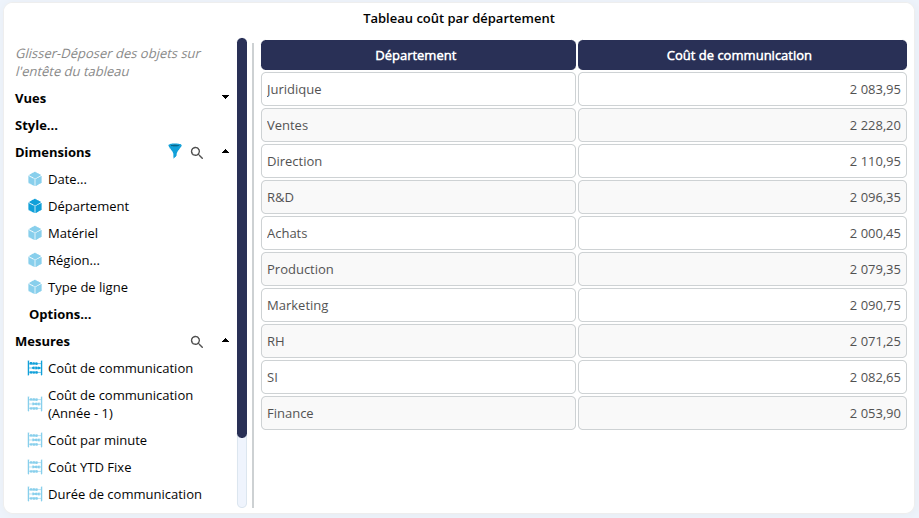The width and height of the screenshot is (919, 518).
Task: Click the Dimensions filter funnel icon
Action: (x=175, y=151)
